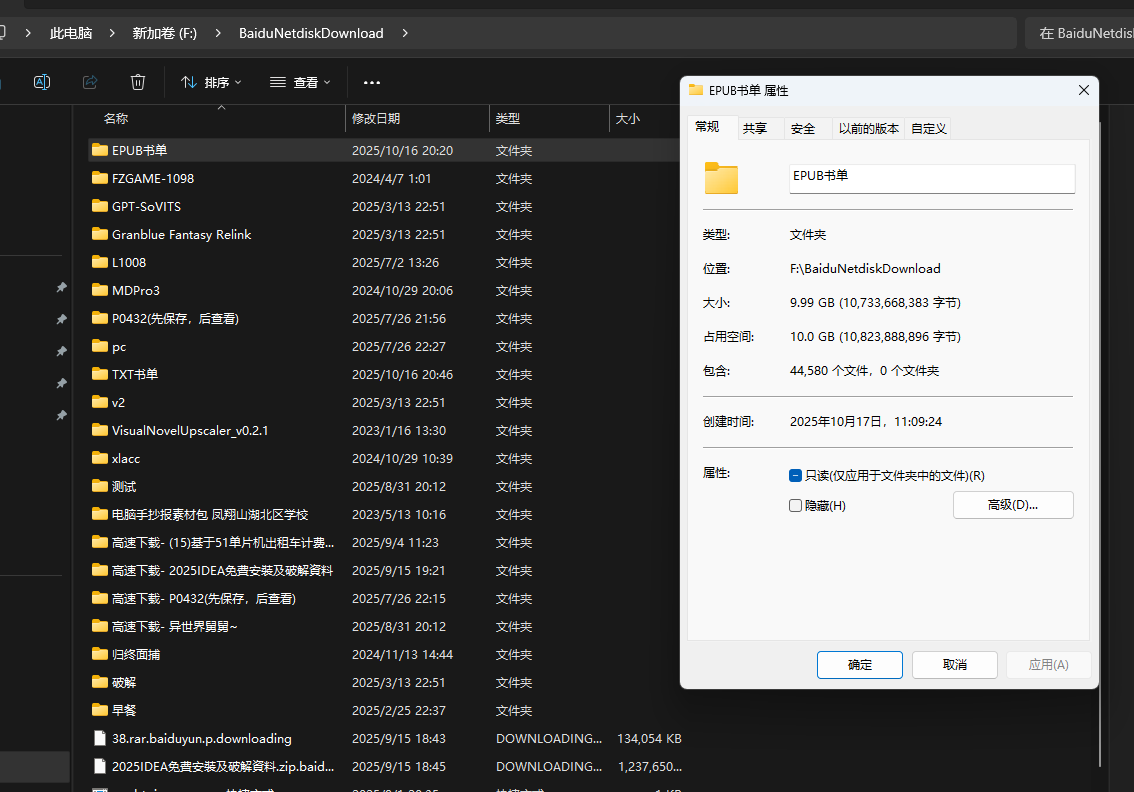Click the Share icon in the toolbar

point(90,82)
